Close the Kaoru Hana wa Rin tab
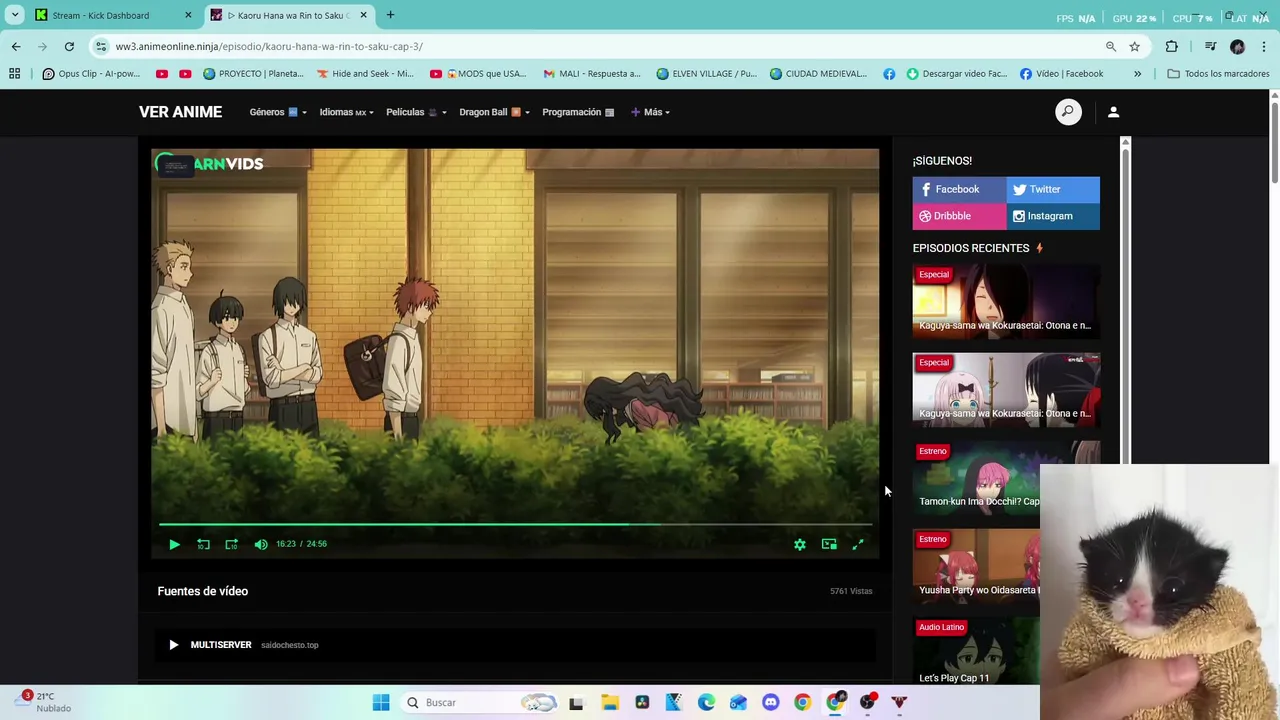Screen dimensions: 1280x720 tap(363, 15)
